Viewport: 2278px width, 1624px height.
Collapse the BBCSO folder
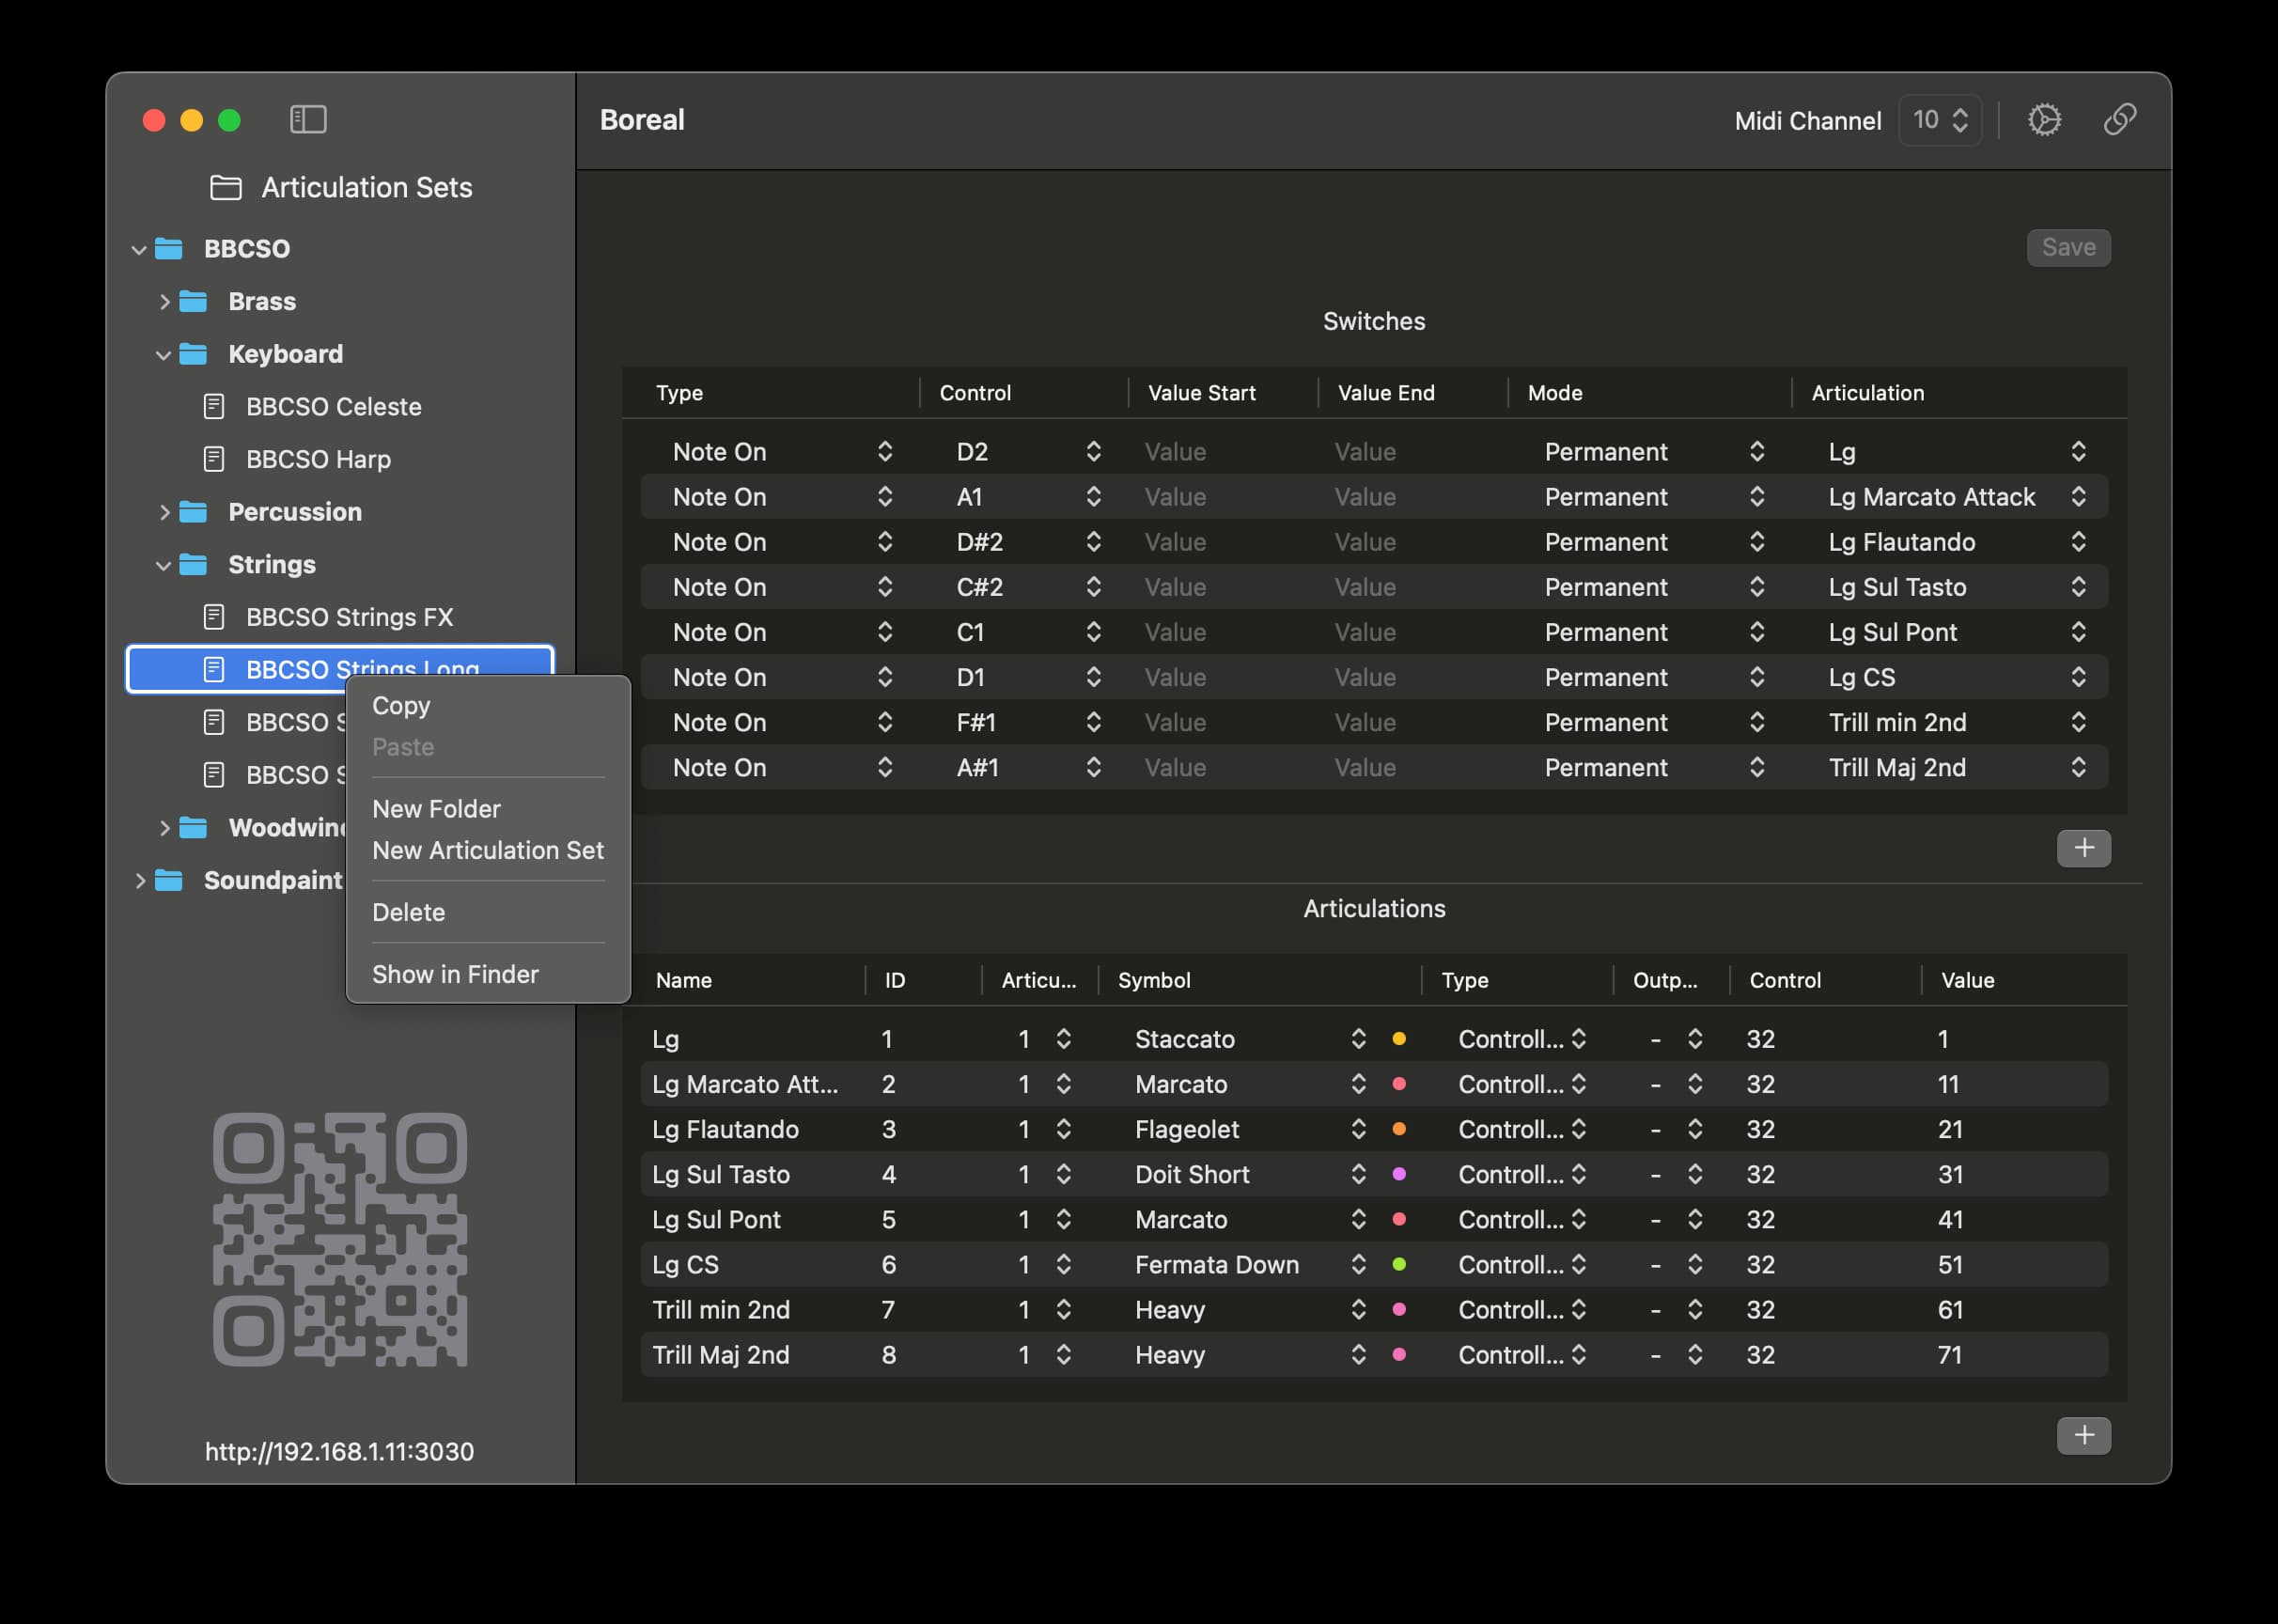point(139,249)
